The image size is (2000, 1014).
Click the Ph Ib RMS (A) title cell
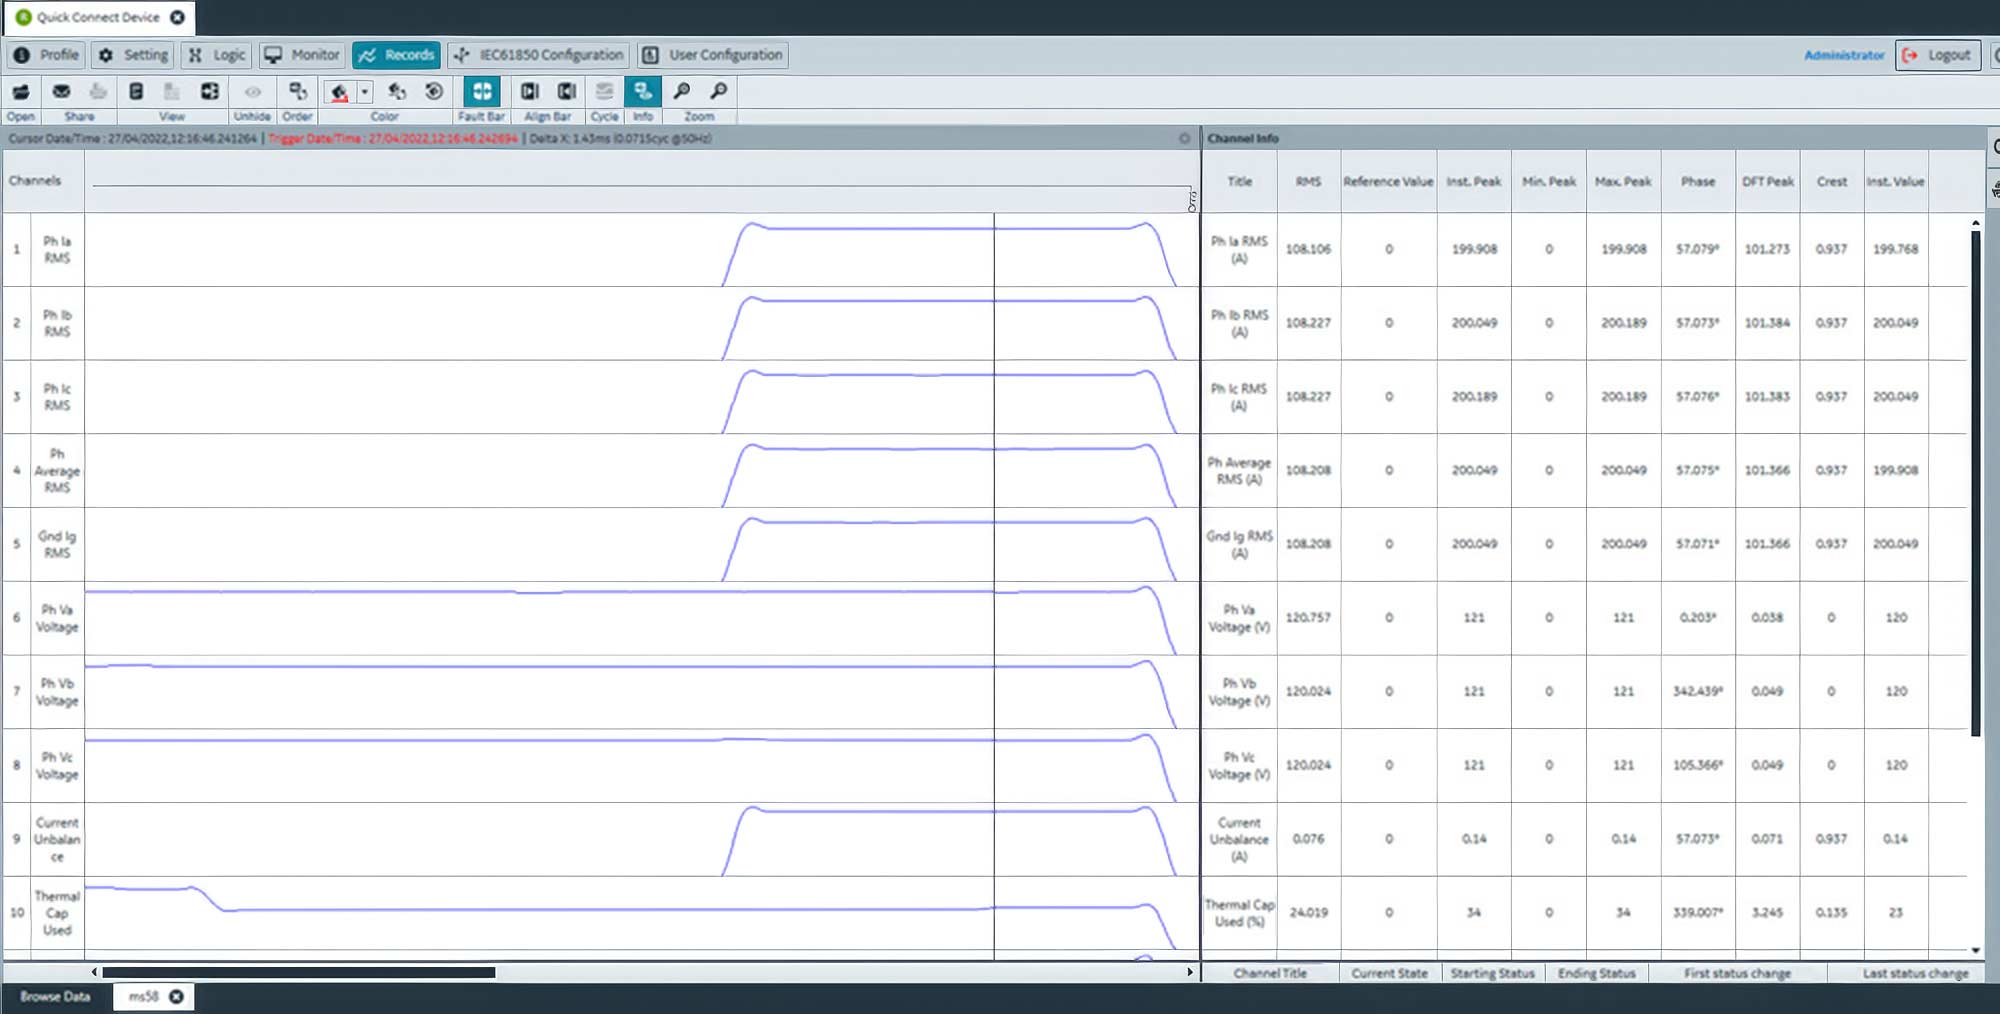coord(1239,323)
